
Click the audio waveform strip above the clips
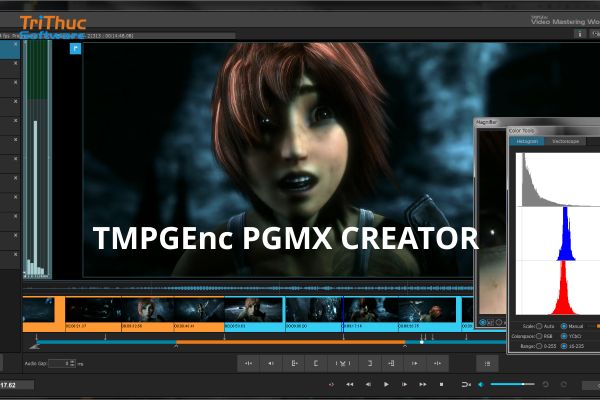pyautogui.click(x=248, y=288)
